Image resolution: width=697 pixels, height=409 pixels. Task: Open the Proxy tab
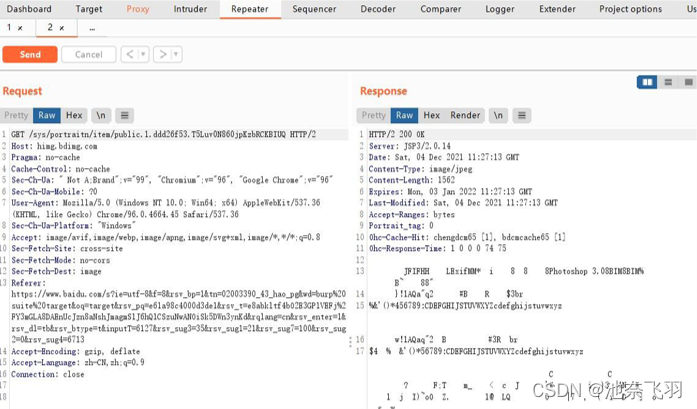click(138, 9)
